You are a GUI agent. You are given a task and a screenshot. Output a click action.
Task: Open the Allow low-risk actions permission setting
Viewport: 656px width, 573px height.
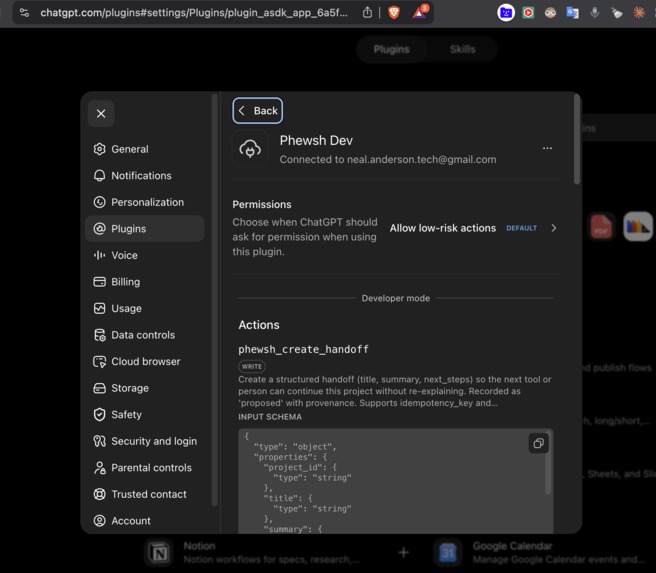(x=473, y=228)
